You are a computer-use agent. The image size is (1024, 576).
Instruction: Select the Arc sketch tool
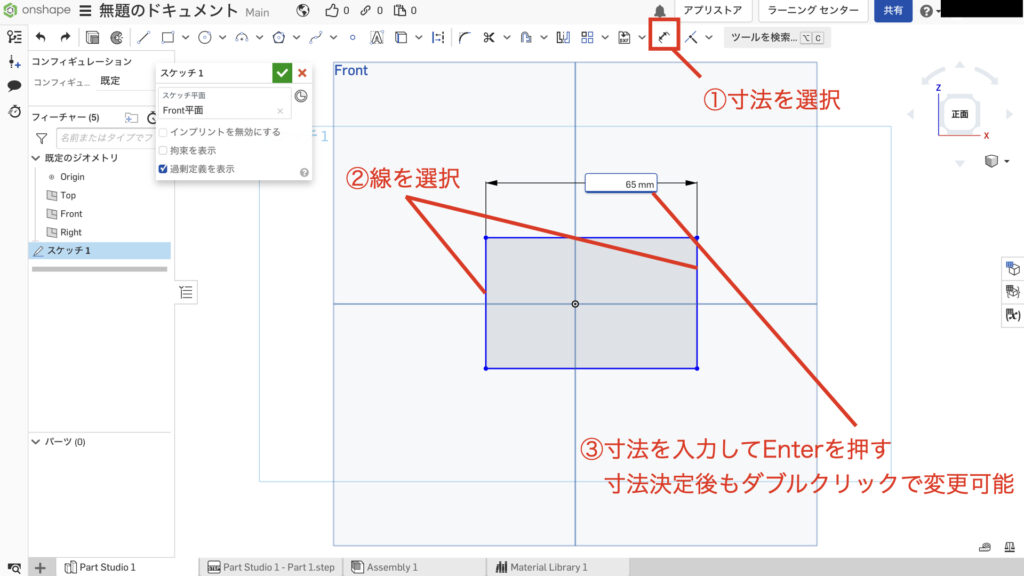coord(242,37)
